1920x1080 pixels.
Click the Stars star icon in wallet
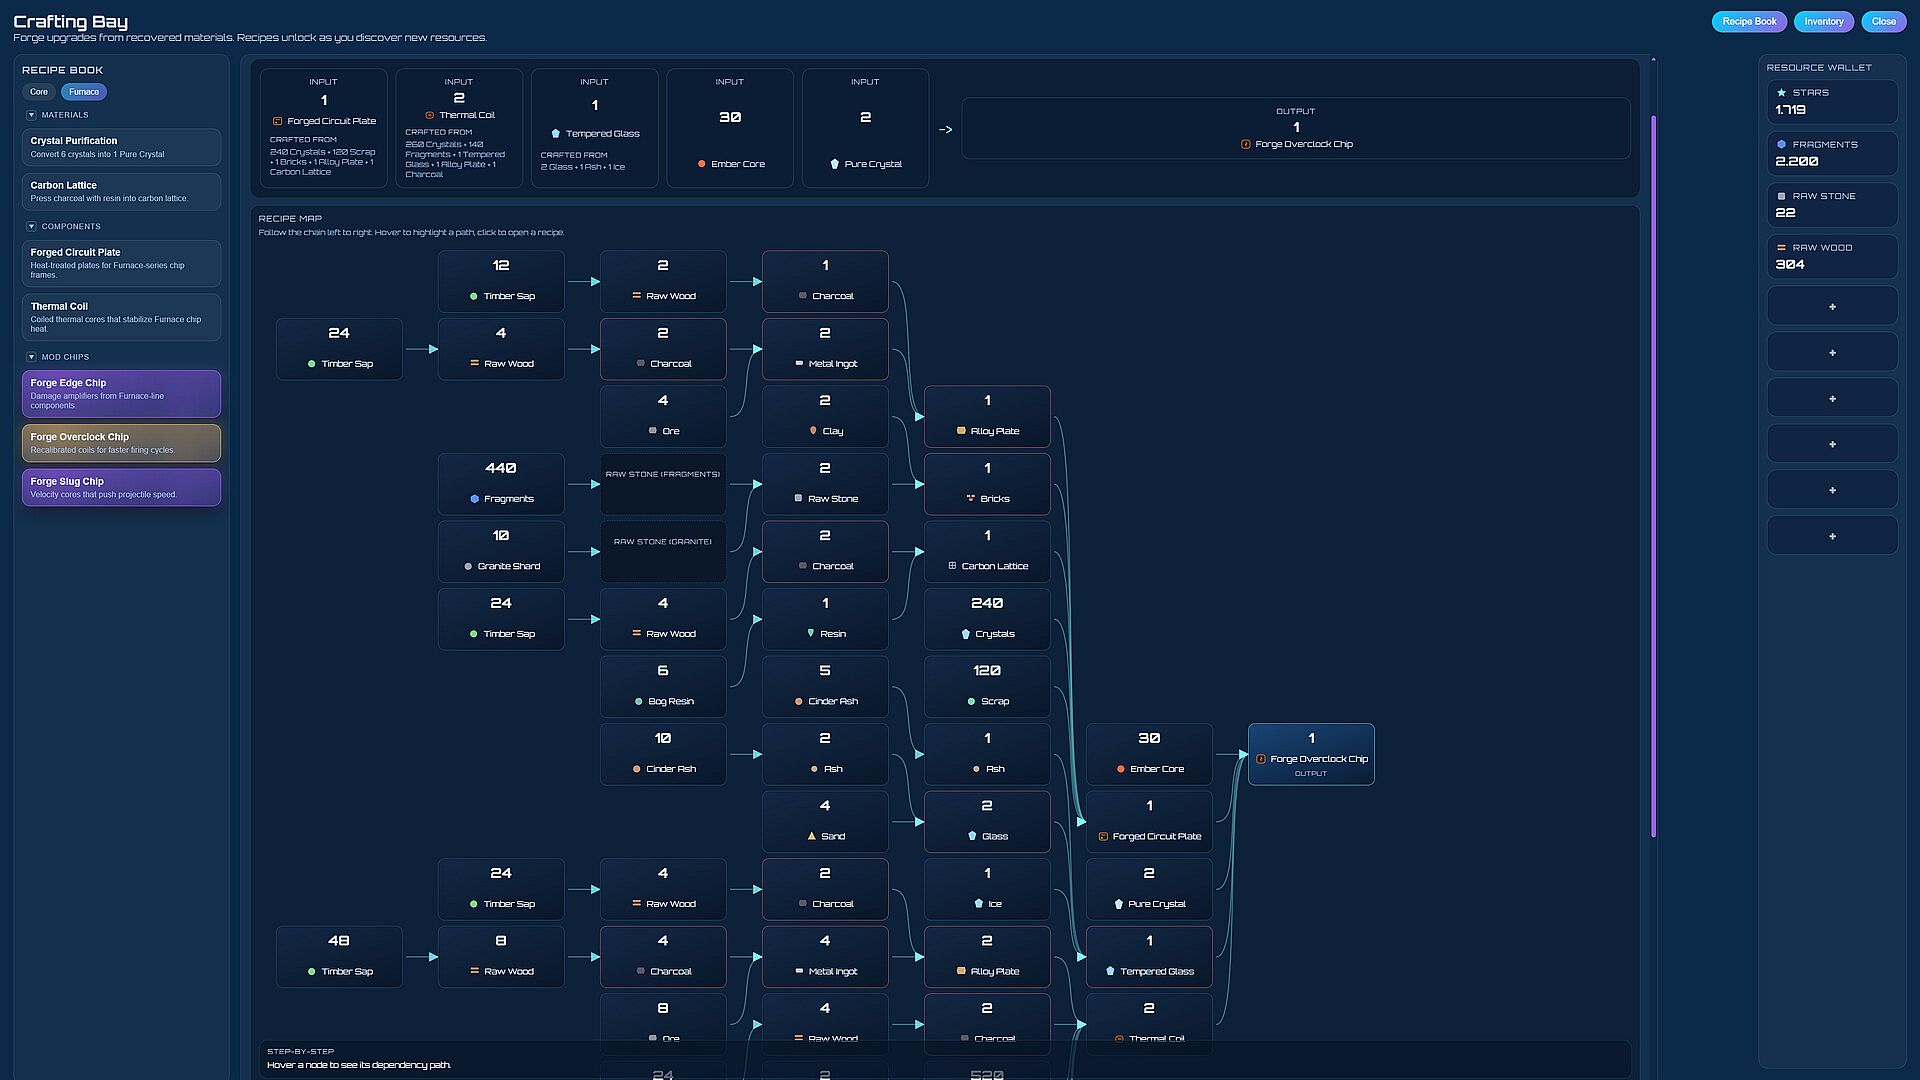1781,92
